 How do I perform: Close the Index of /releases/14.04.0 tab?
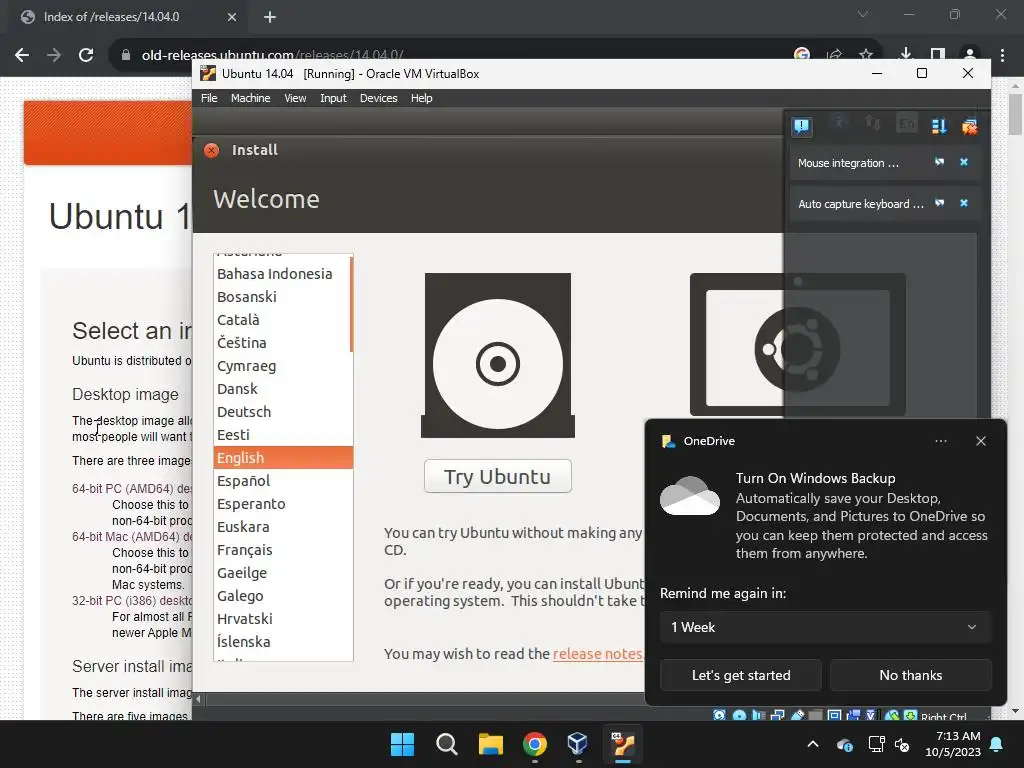232,17
